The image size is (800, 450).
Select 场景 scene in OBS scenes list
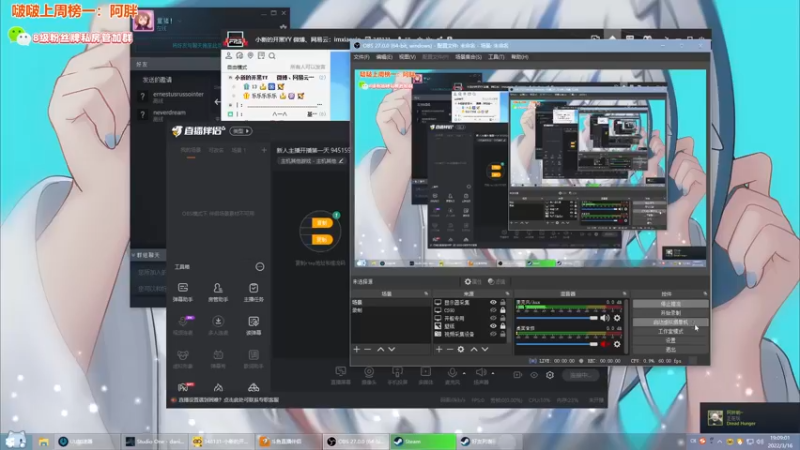tap(390, 303)
